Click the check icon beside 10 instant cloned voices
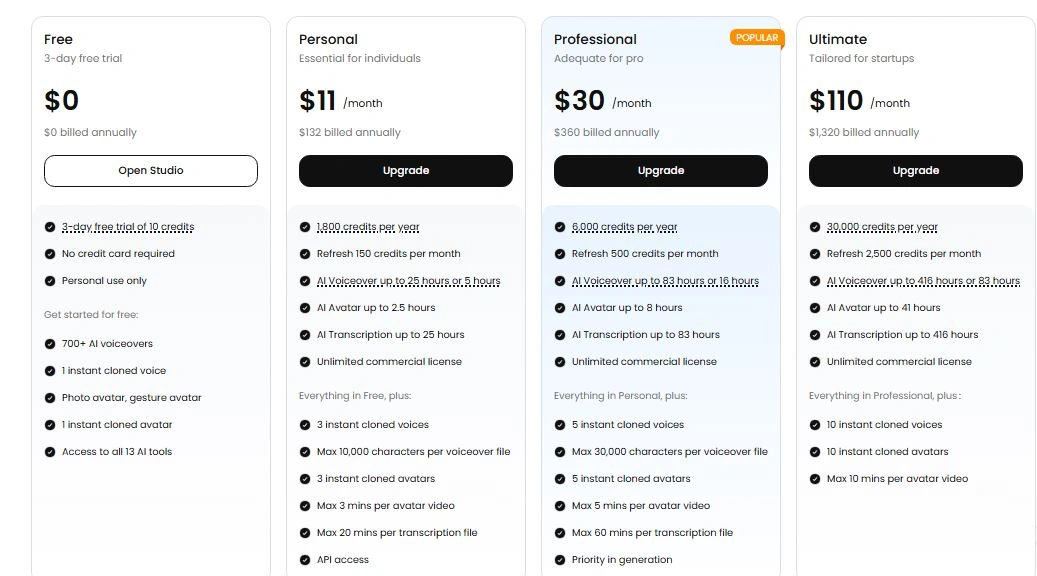 (815, 425)
